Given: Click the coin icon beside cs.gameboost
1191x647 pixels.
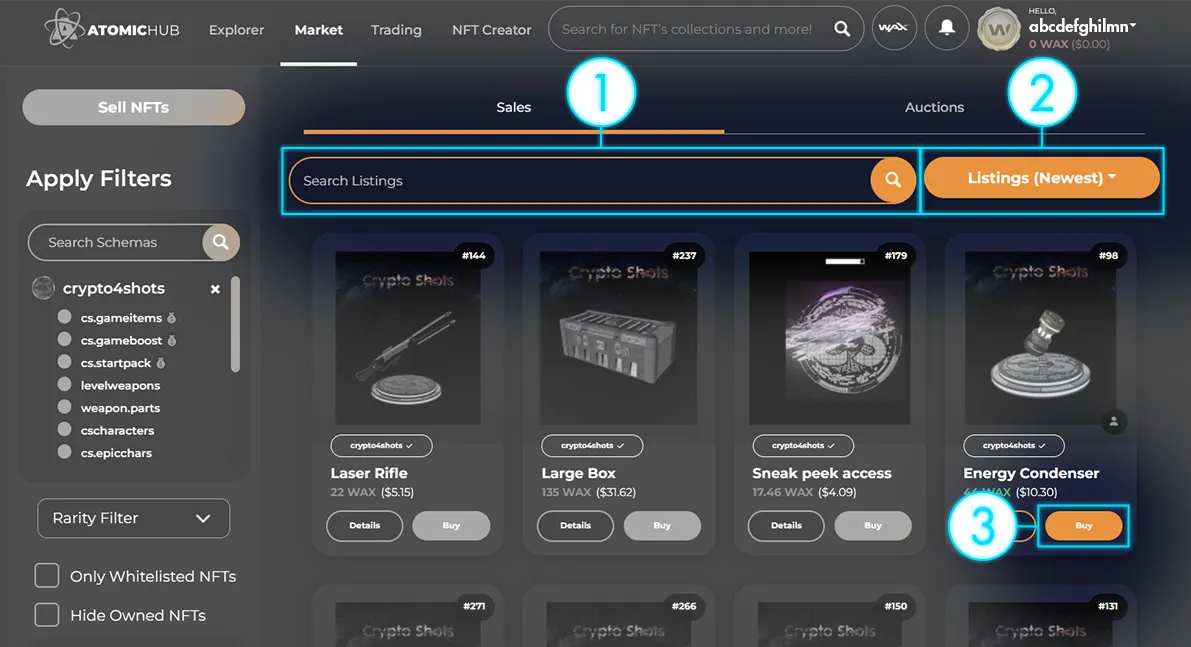Looking at the screenshot, I should [172, 341].
